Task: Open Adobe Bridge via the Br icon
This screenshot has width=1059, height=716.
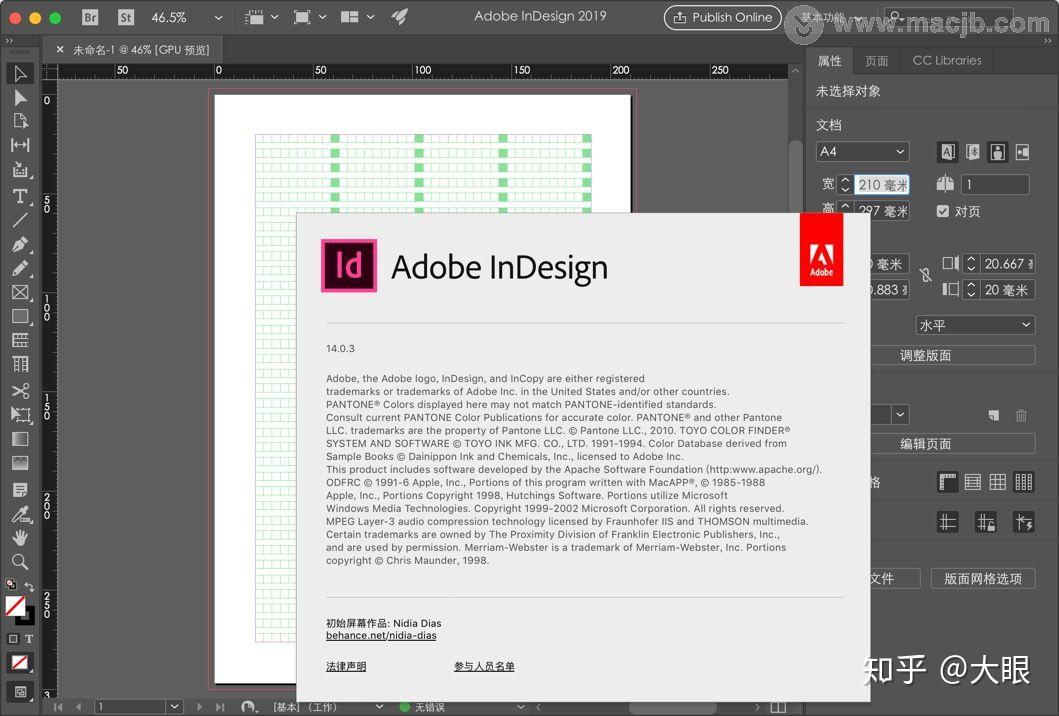Action: 90,17
